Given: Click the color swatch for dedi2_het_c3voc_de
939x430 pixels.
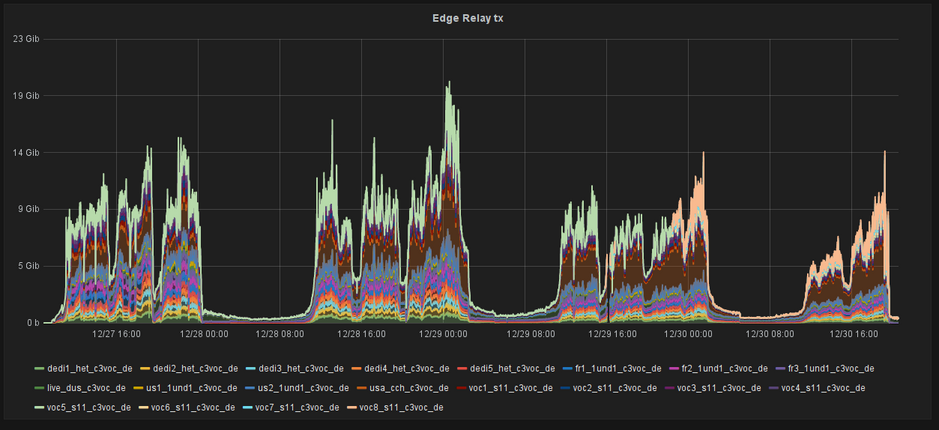Looking at the screenshot, I should 144,368.
